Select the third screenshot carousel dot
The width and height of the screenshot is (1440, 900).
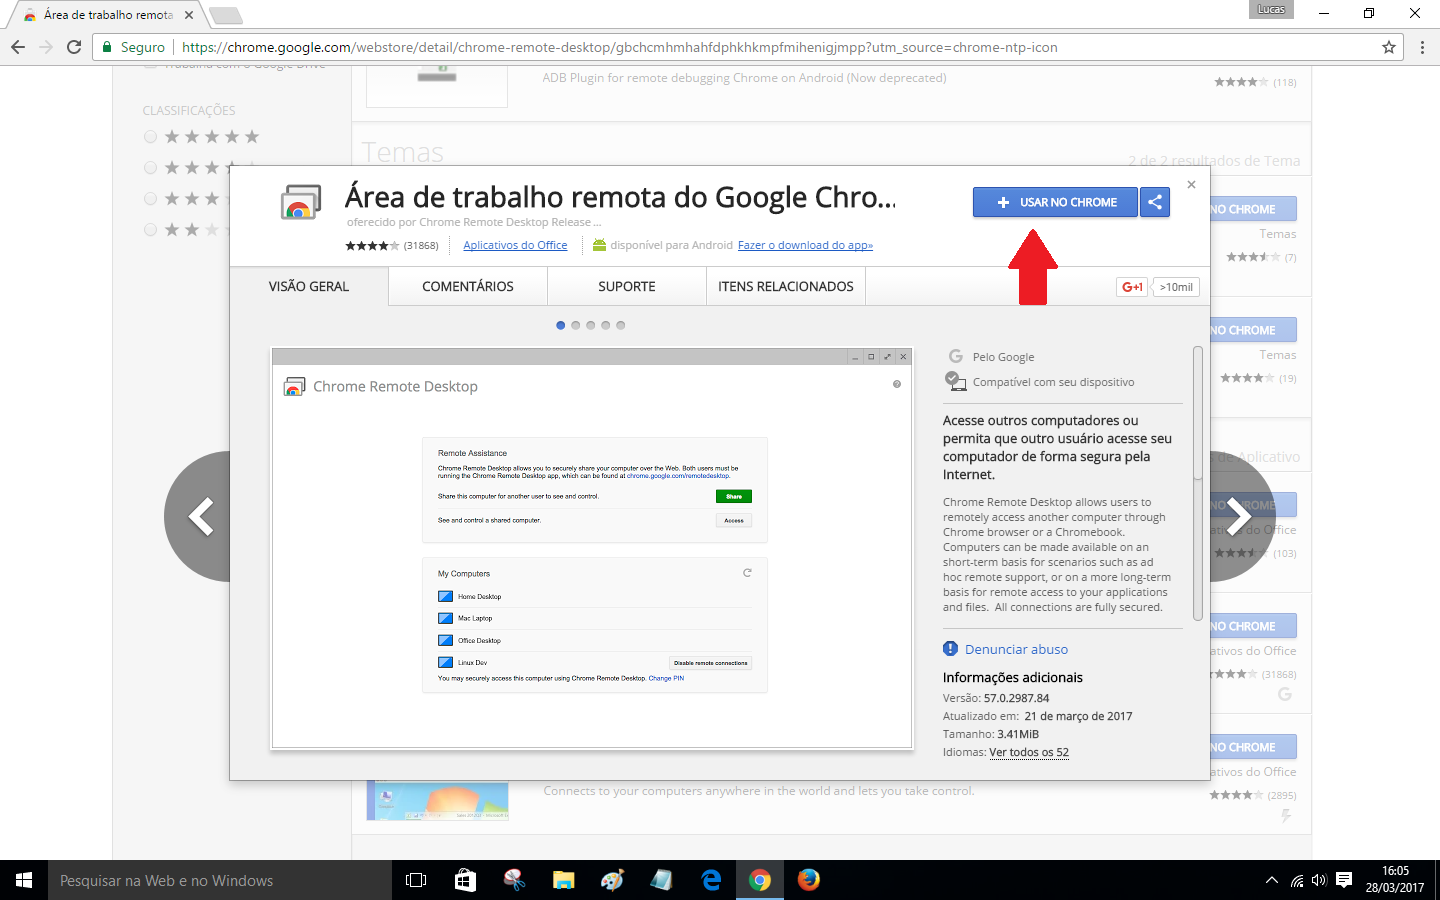[591, 325]
